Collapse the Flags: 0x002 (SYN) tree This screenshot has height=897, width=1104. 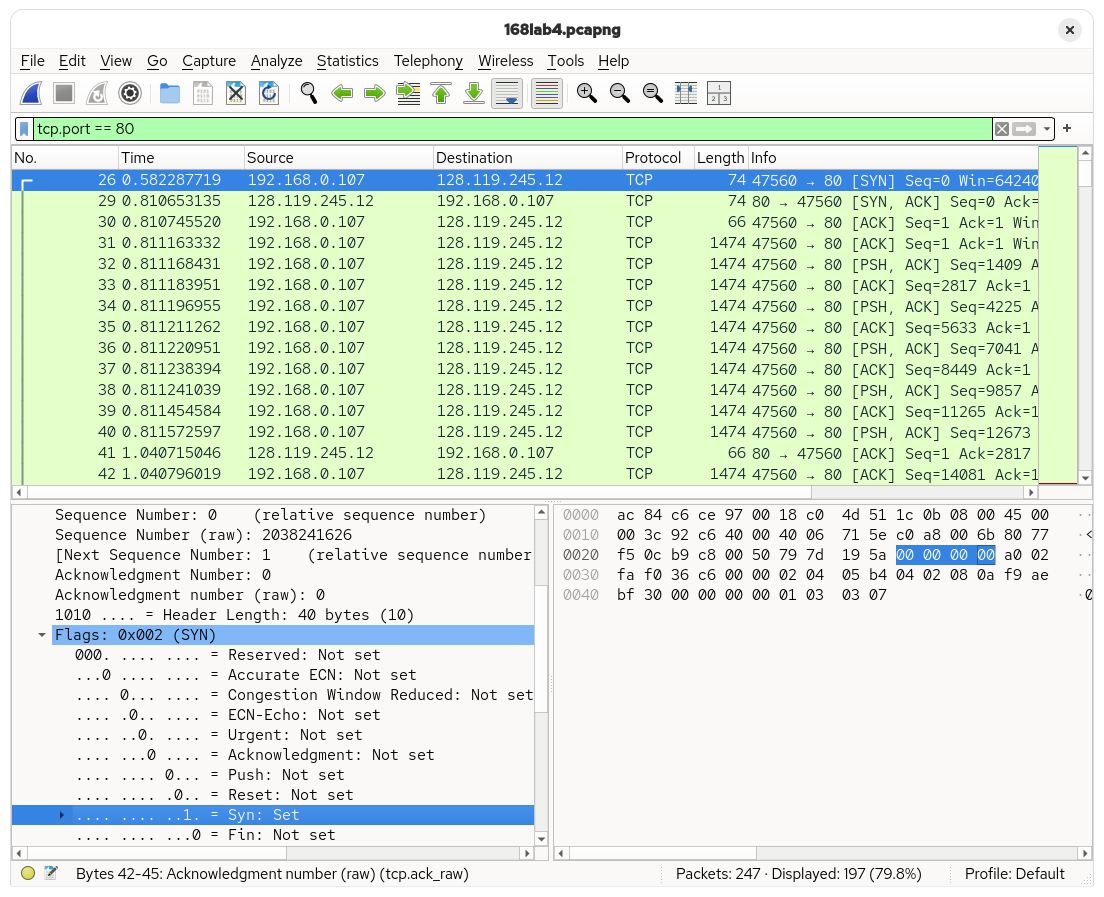coord(42,635)
